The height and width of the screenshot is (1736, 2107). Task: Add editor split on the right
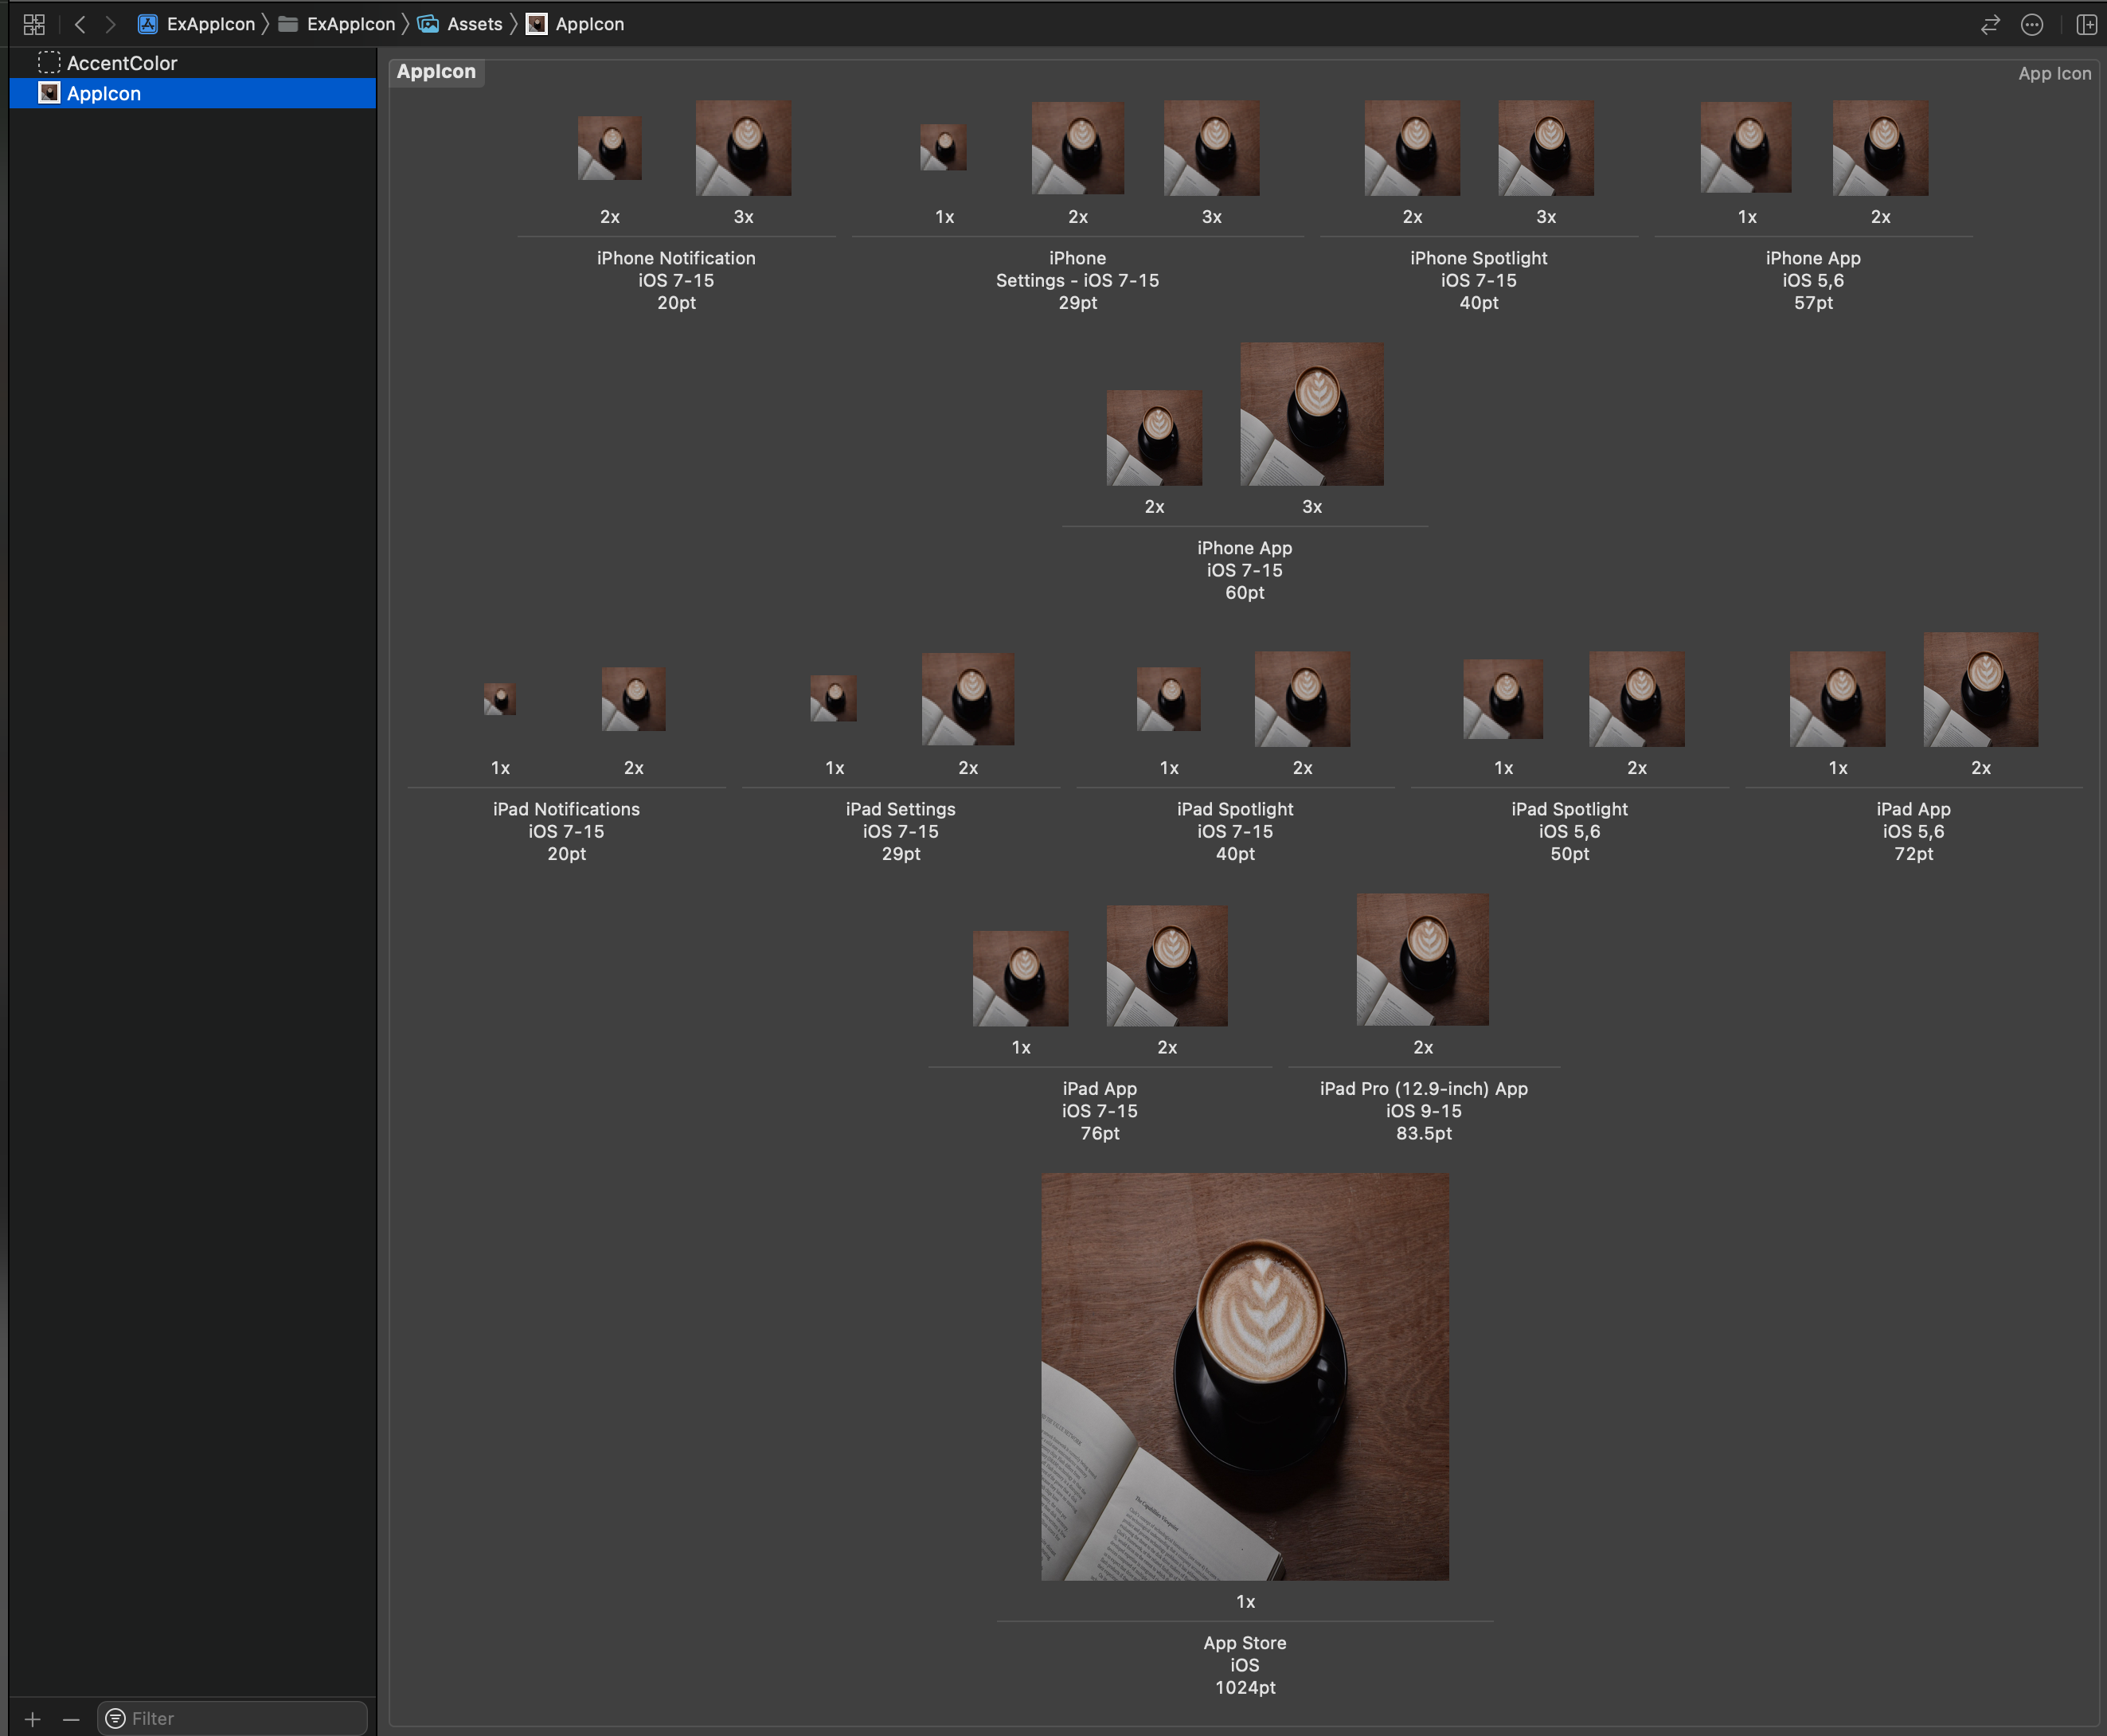click(x=2086, y=24)
